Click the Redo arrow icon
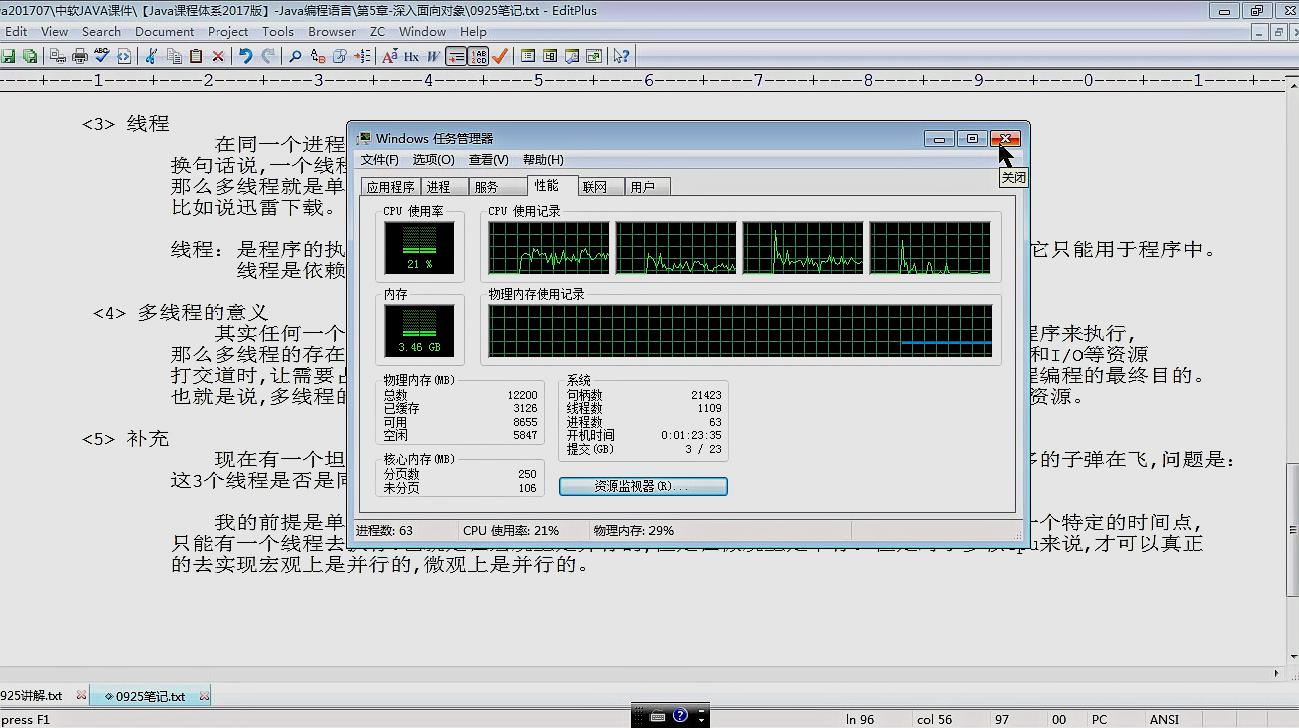The image size is (1299, 728). click(268, 56)
